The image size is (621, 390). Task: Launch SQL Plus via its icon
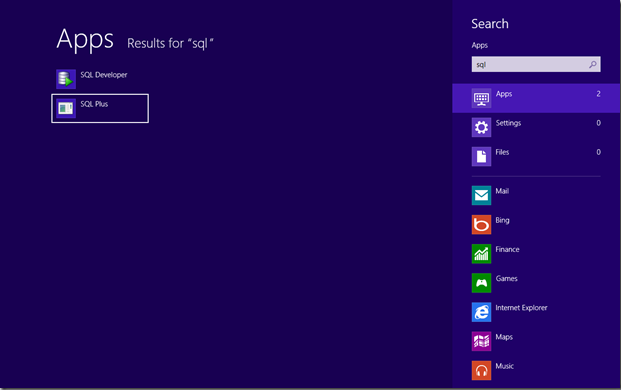click(x=66, y=108)
